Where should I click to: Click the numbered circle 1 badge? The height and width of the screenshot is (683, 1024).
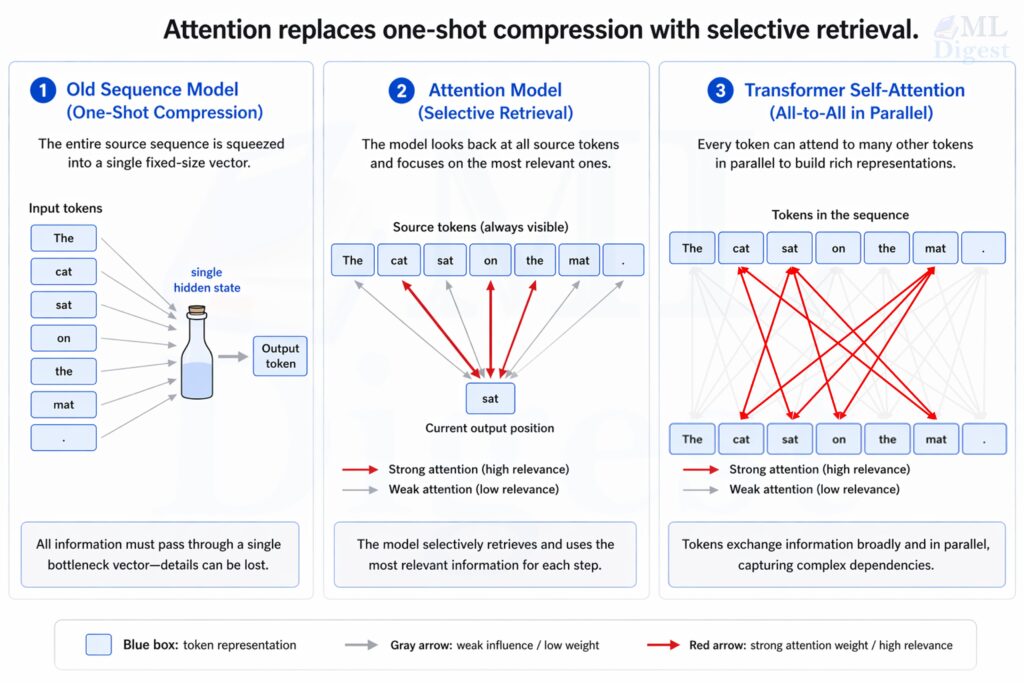(42, 92)
